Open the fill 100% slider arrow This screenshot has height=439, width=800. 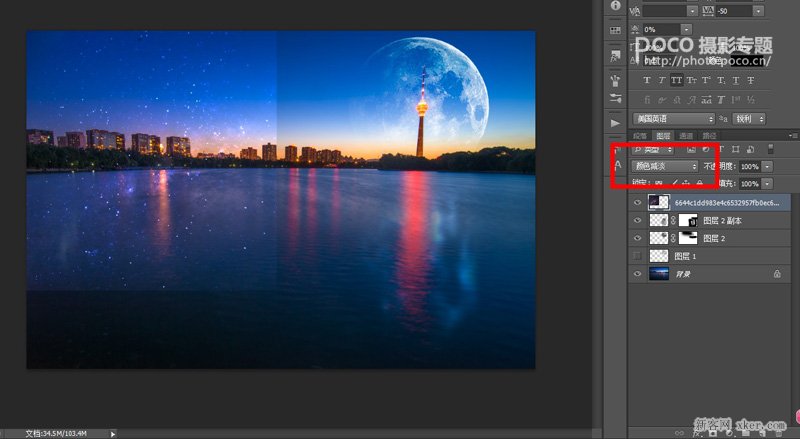point(767,184)
